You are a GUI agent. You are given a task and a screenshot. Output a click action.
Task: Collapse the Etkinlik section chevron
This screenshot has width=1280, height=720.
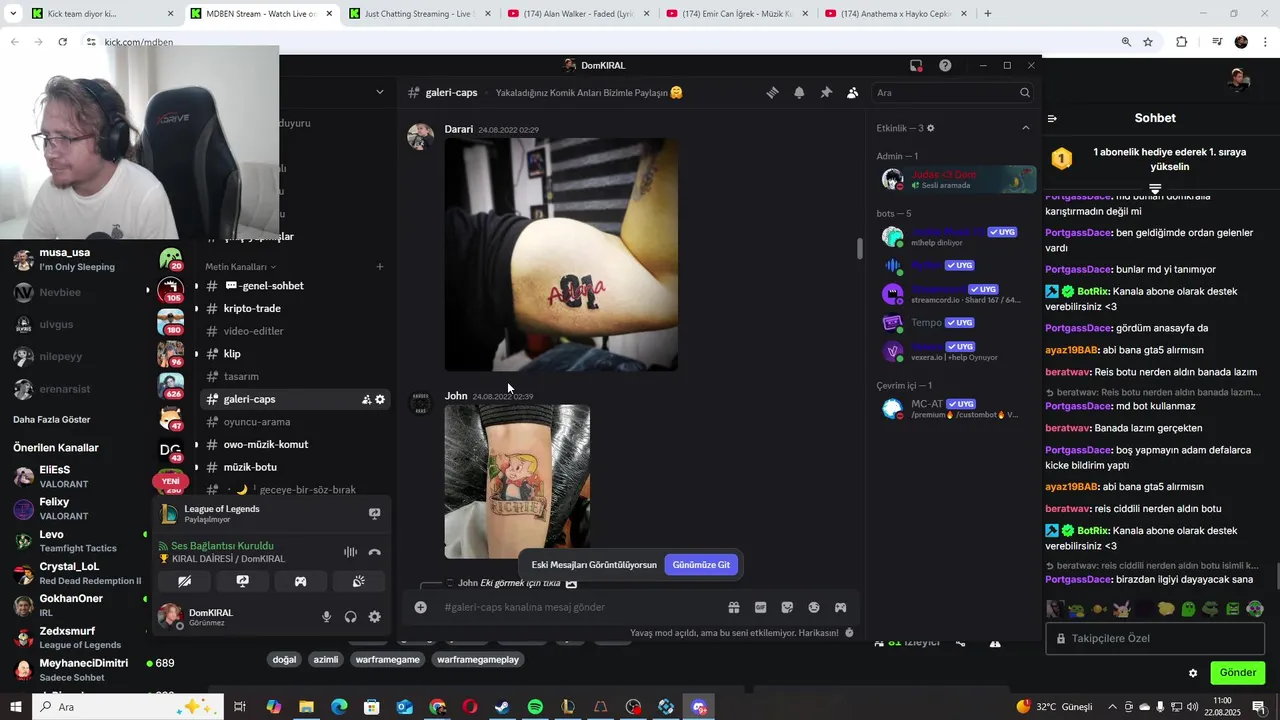click(1025, 128)
